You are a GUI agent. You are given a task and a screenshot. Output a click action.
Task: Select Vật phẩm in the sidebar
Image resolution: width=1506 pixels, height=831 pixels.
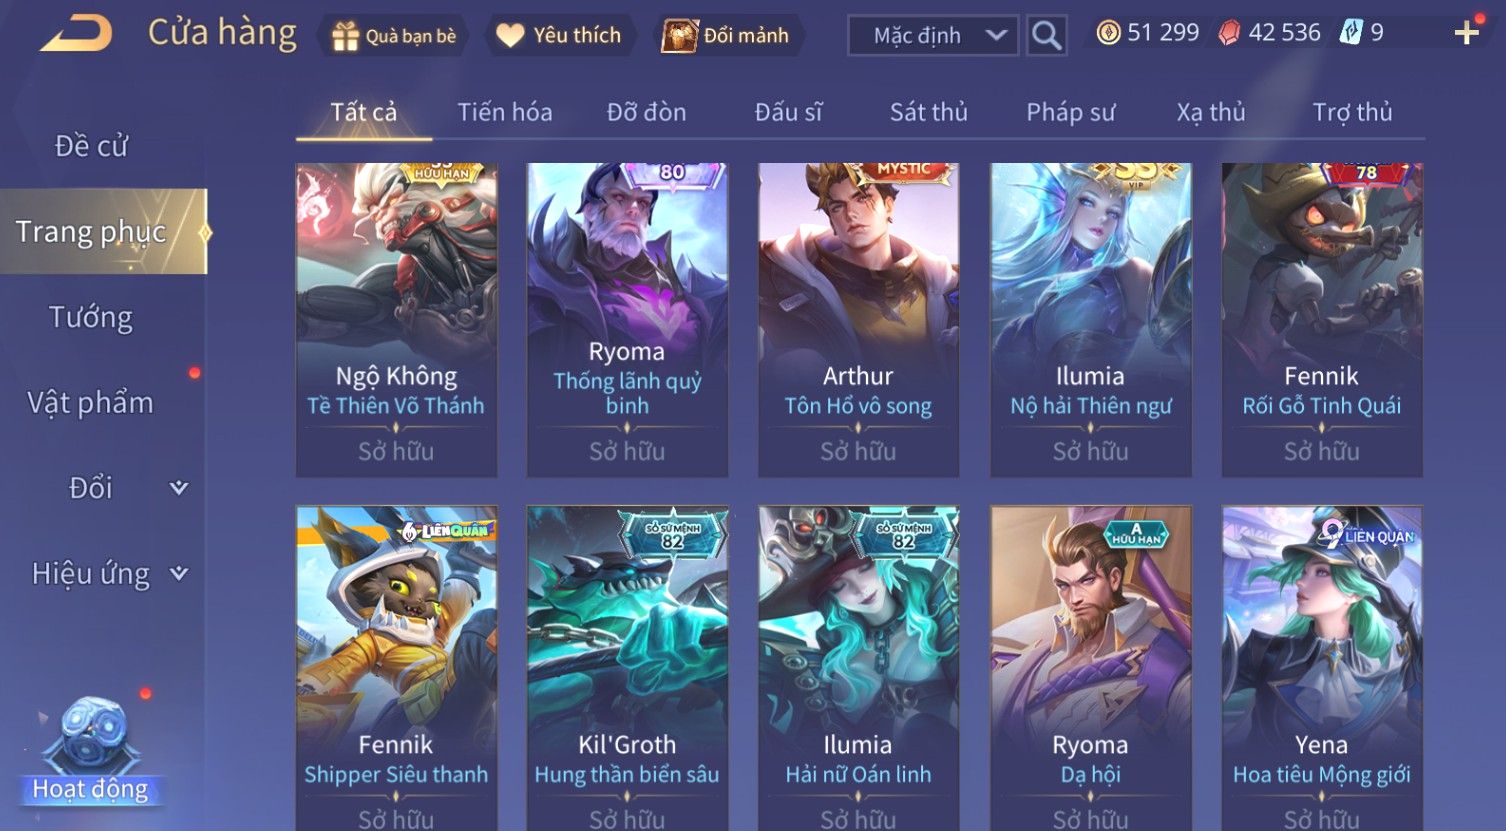(x=91, y=403)
